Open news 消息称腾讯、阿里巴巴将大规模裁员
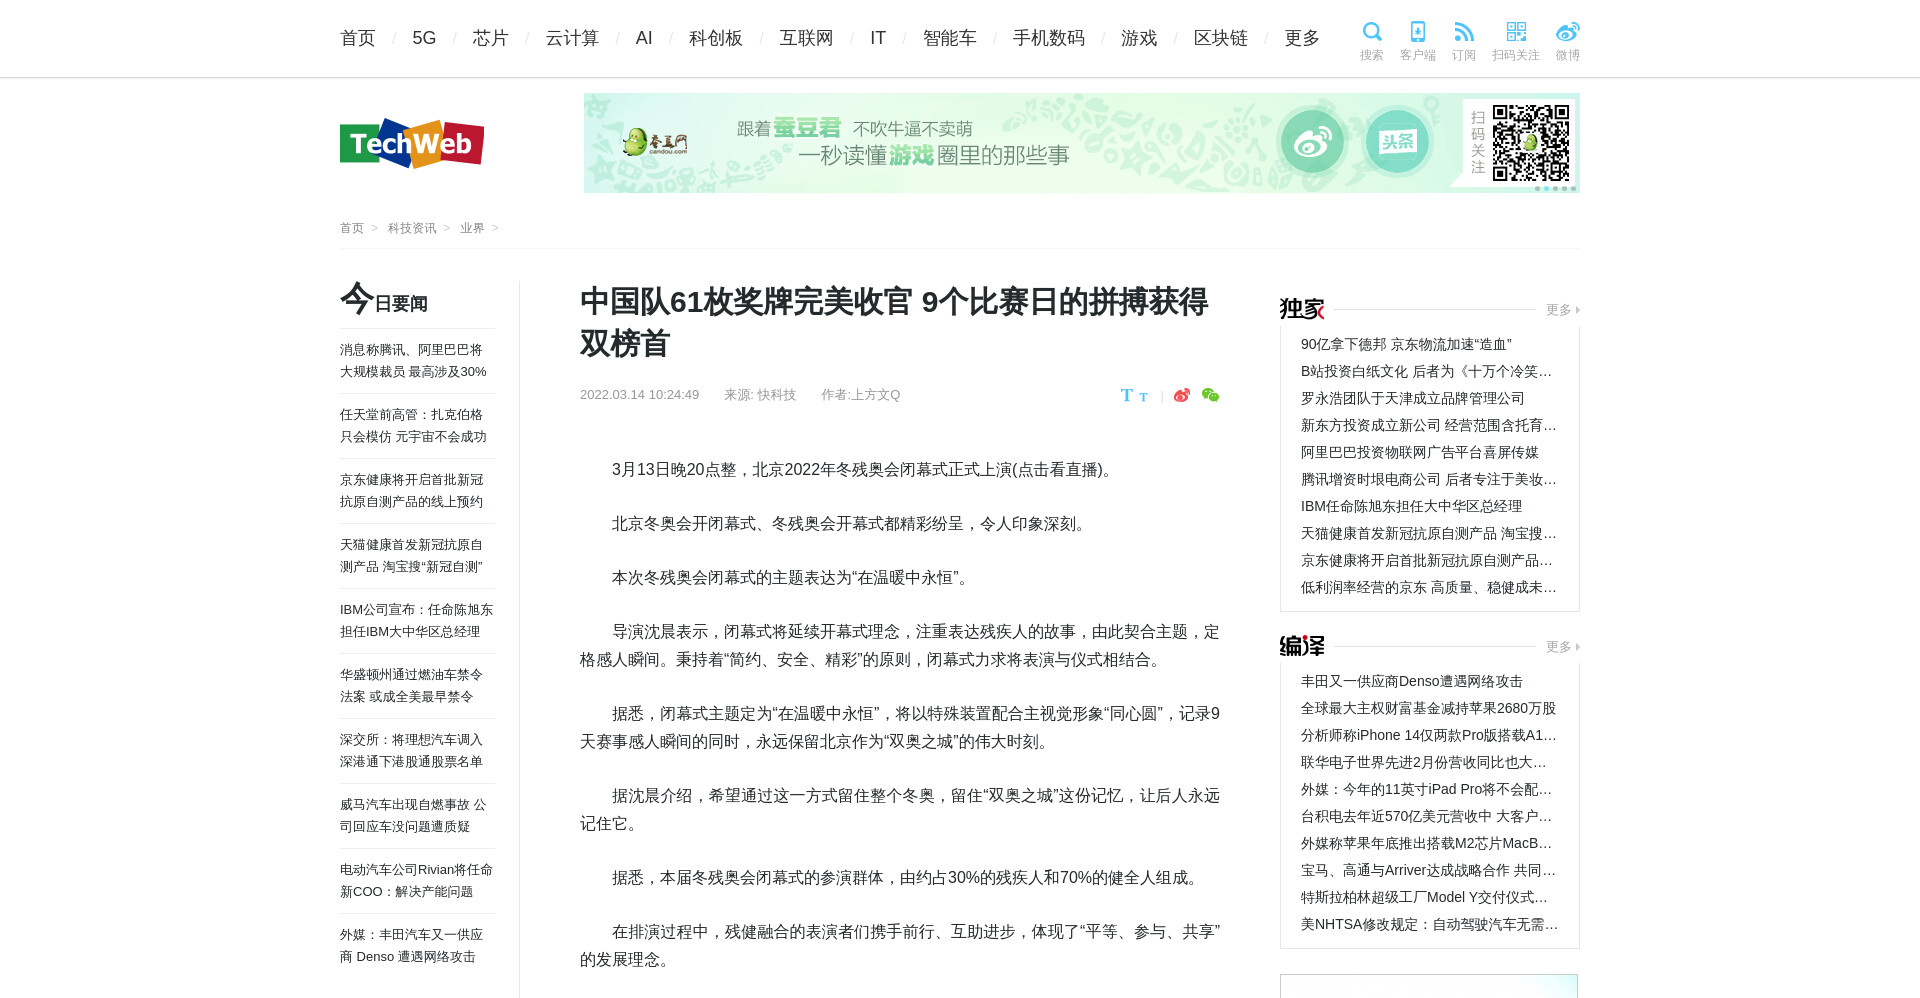Screen dimensions: 1920x998 (413, 361)
